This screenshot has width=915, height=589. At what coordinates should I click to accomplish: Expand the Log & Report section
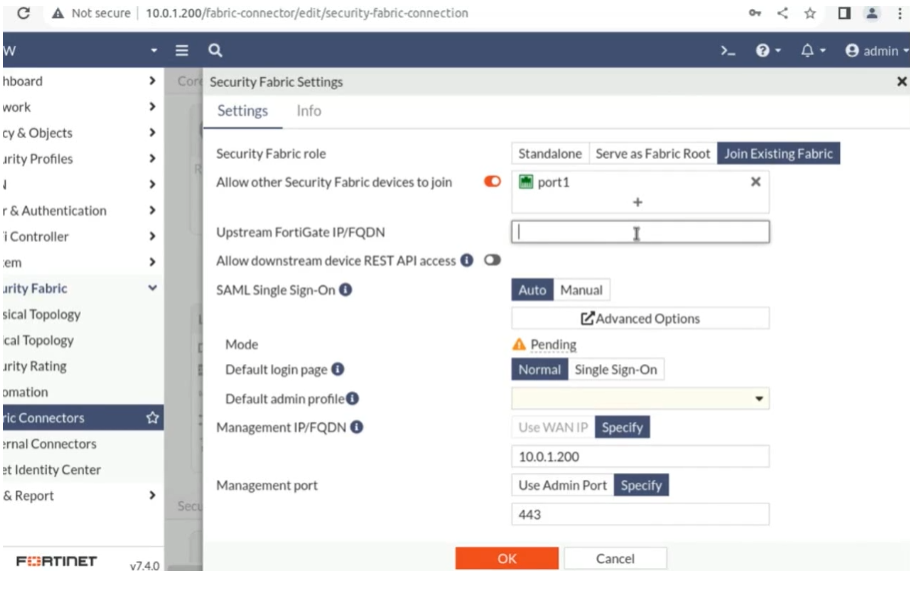[152, 495]
